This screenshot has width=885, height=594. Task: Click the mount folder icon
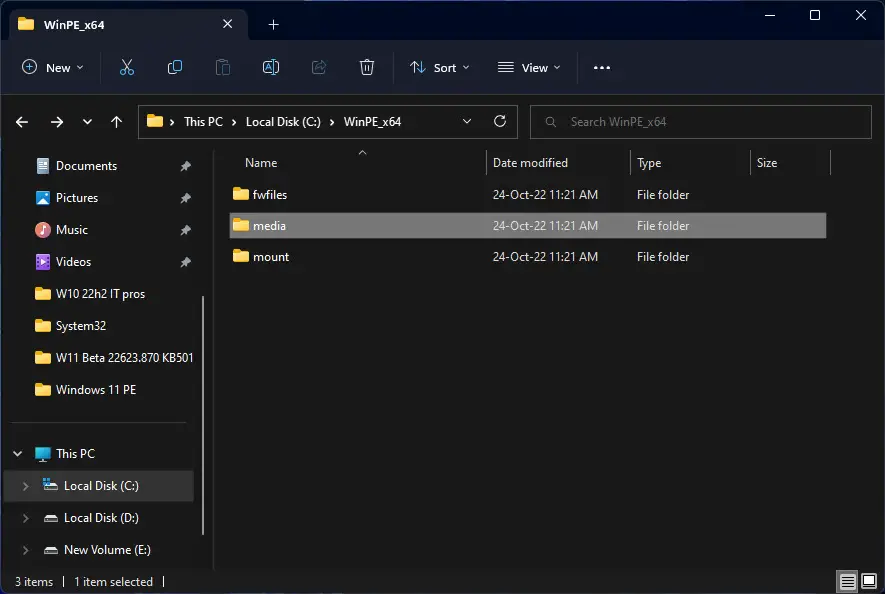tap(241, 256)
